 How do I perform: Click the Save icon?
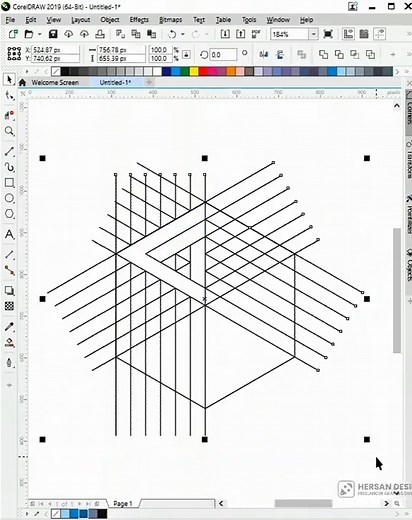[x=53, y=34]
